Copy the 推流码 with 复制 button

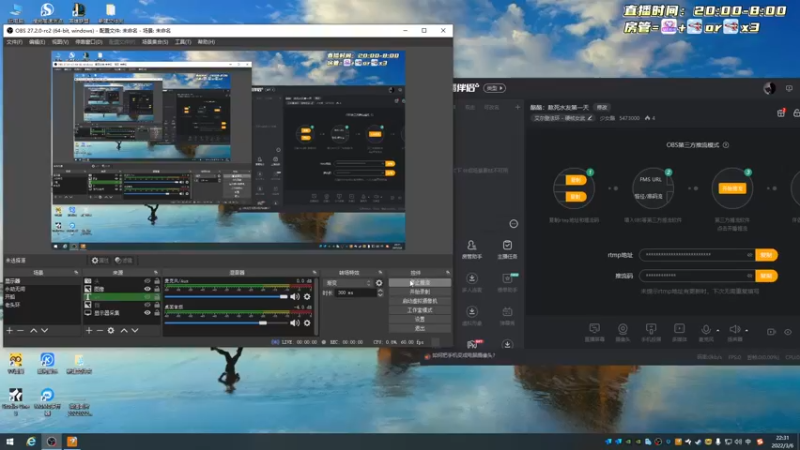click(x=766, y=276)
